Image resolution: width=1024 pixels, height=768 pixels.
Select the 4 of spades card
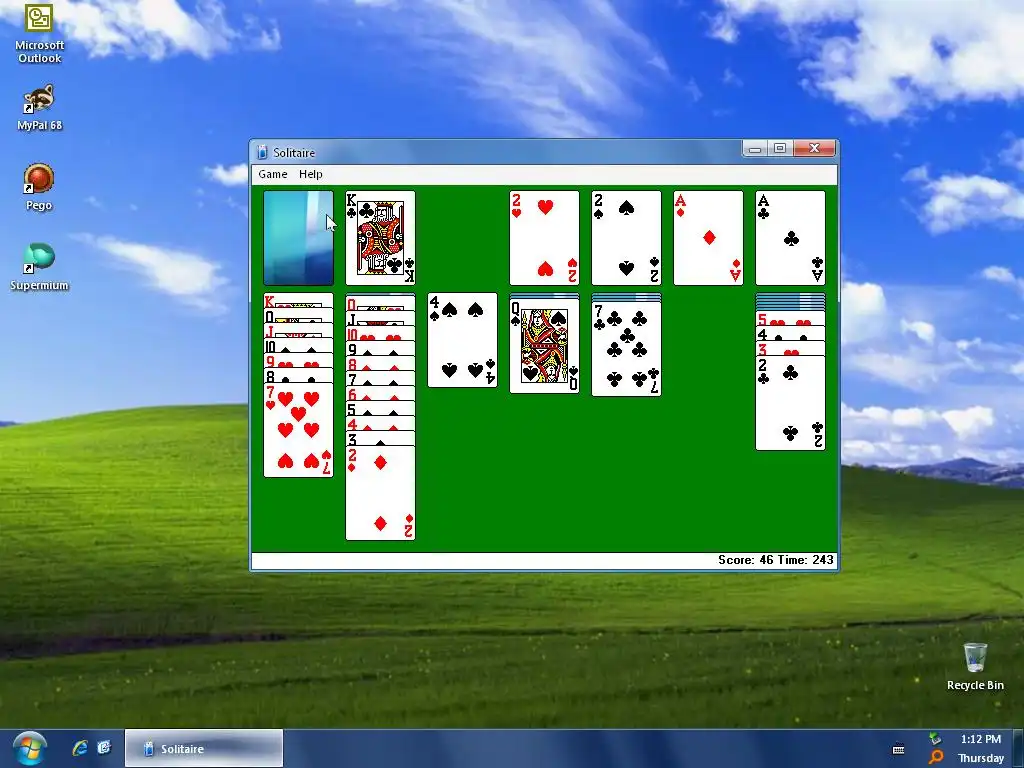click(x=462, y=340)
